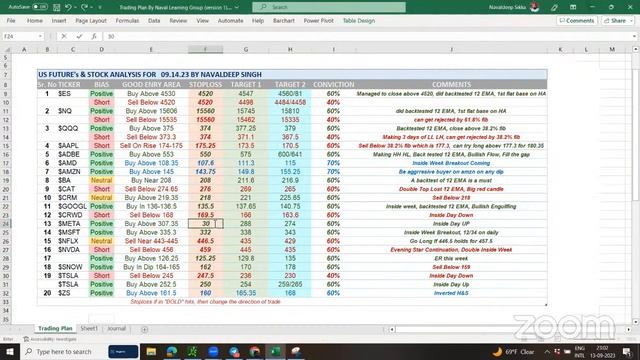
Task: Click the Save icon in title bar
Action: tap(56, 7)
